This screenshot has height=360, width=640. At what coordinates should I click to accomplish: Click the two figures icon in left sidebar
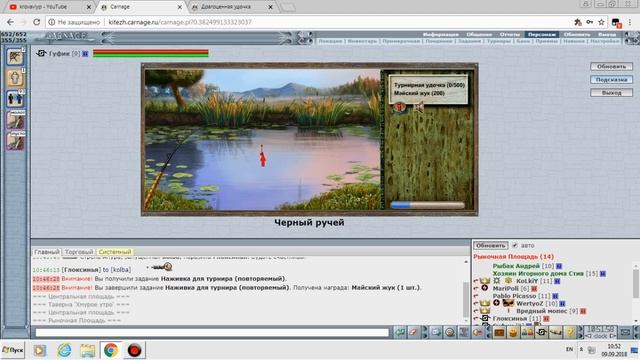click(x=15, y=99)
